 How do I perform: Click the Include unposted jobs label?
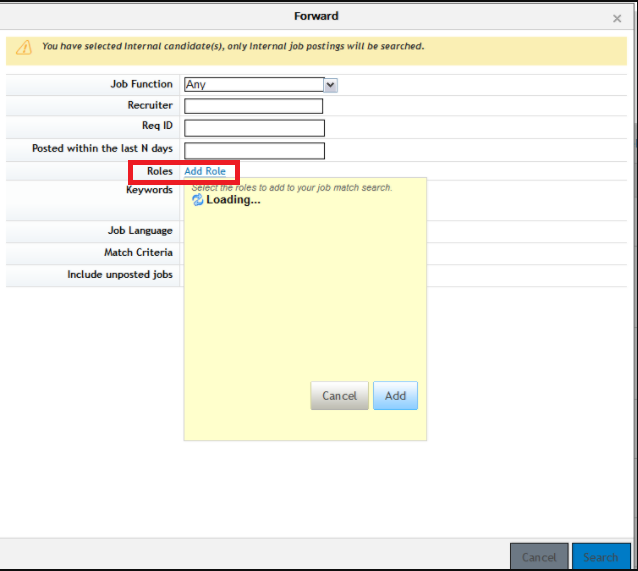click(x=120, y=275)
